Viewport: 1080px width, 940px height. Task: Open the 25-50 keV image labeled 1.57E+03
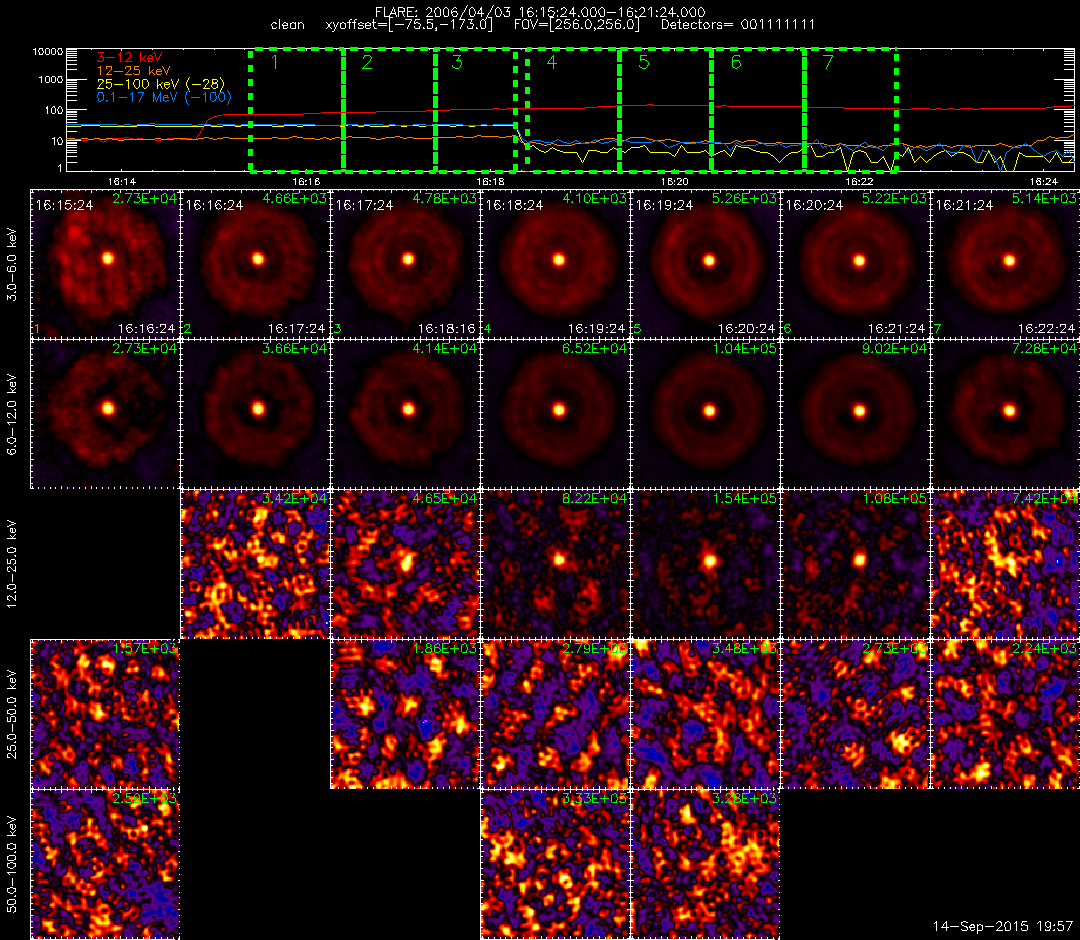click(105, 715)
